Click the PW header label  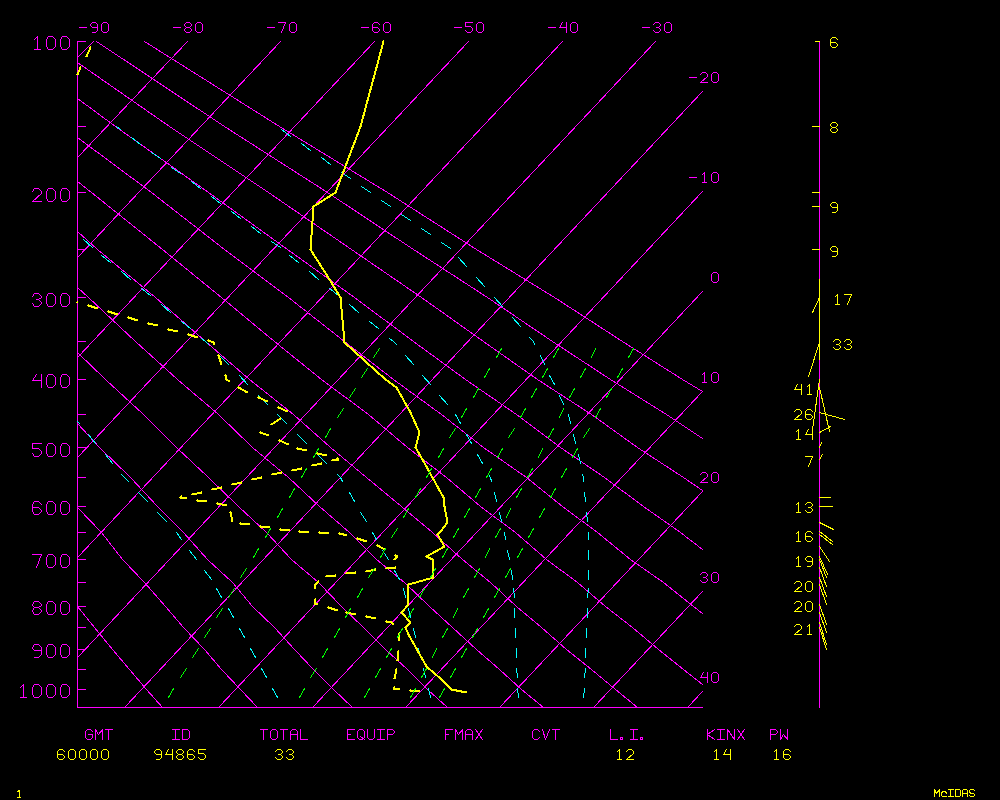(x=779, y=735)
